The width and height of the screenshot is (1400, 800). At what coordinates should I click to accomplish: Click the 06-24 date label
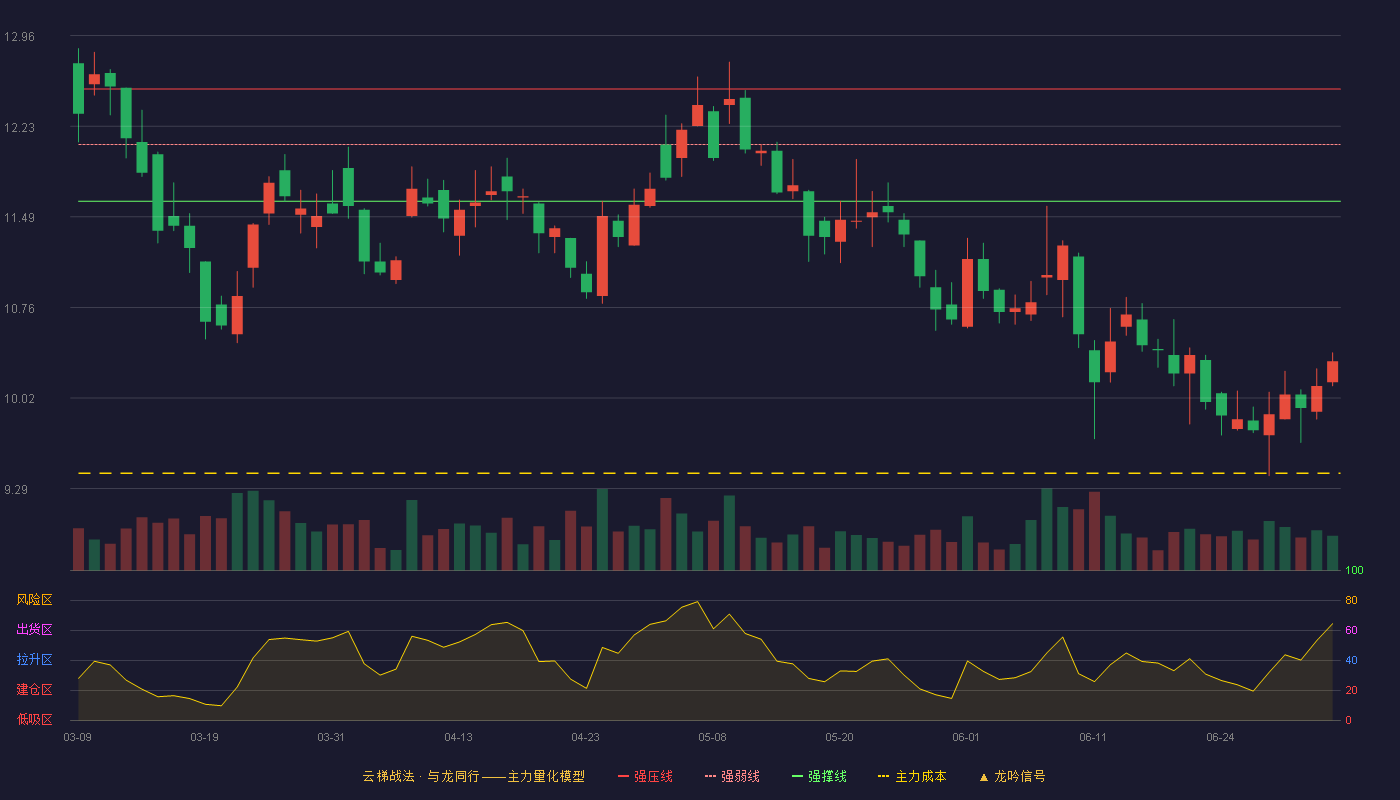click(1220, 737)
